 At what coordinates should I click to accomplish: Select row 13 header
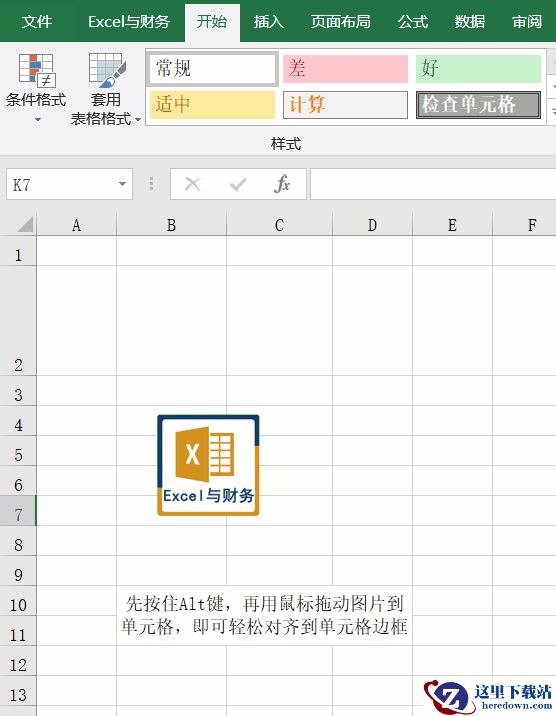coord(18,690)
